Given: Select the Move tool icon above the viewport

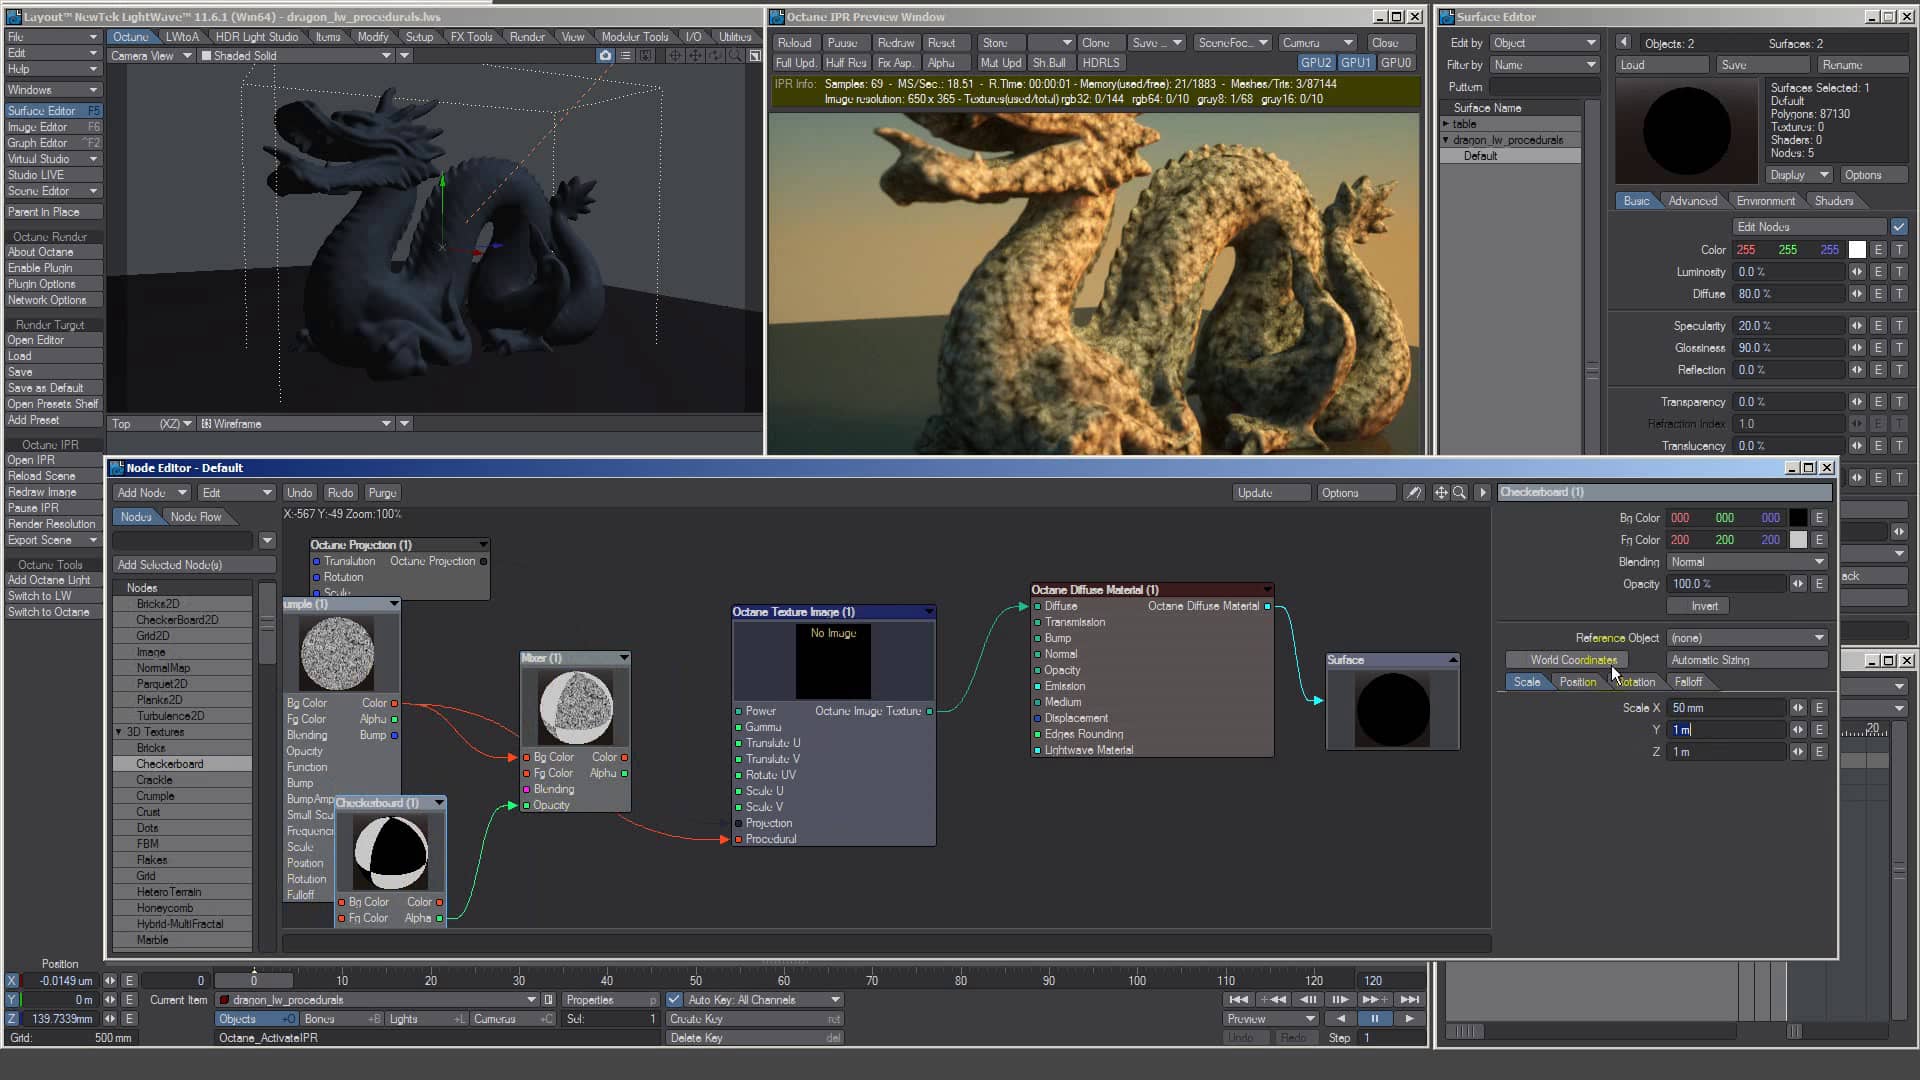Looking at the screenshot, I should coord(695,55).
